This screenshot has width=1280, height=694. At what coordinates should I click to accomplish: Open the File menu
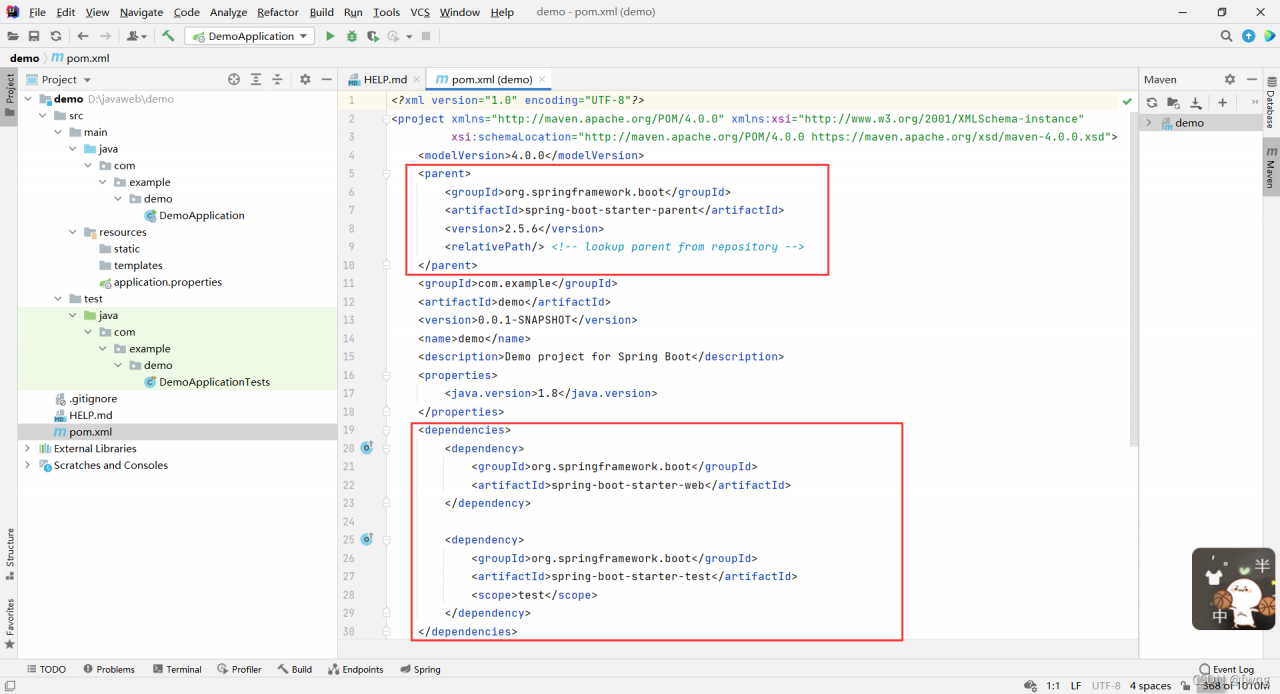[x=38, y=12]
